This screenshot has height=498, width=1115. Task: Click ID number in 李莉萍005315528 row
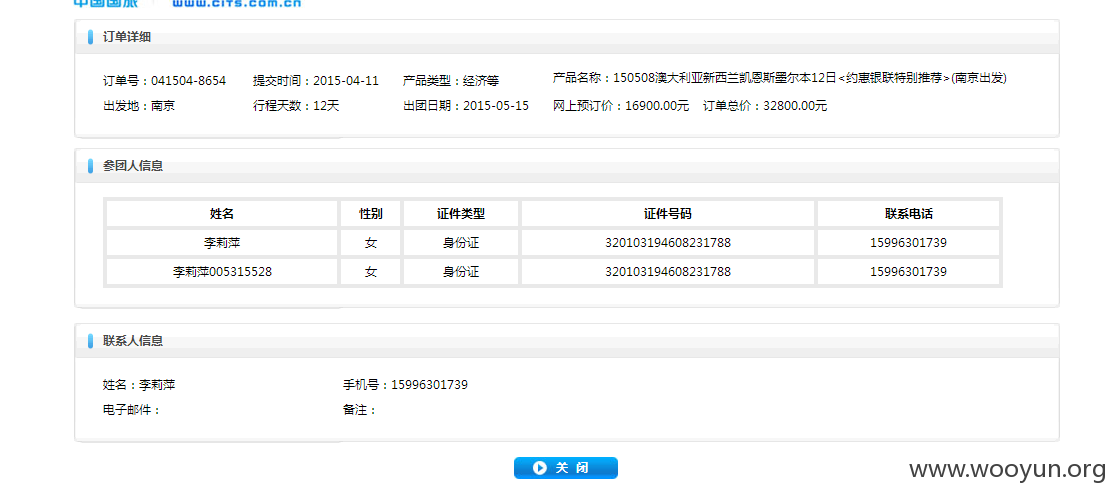(x=668, y=272)
